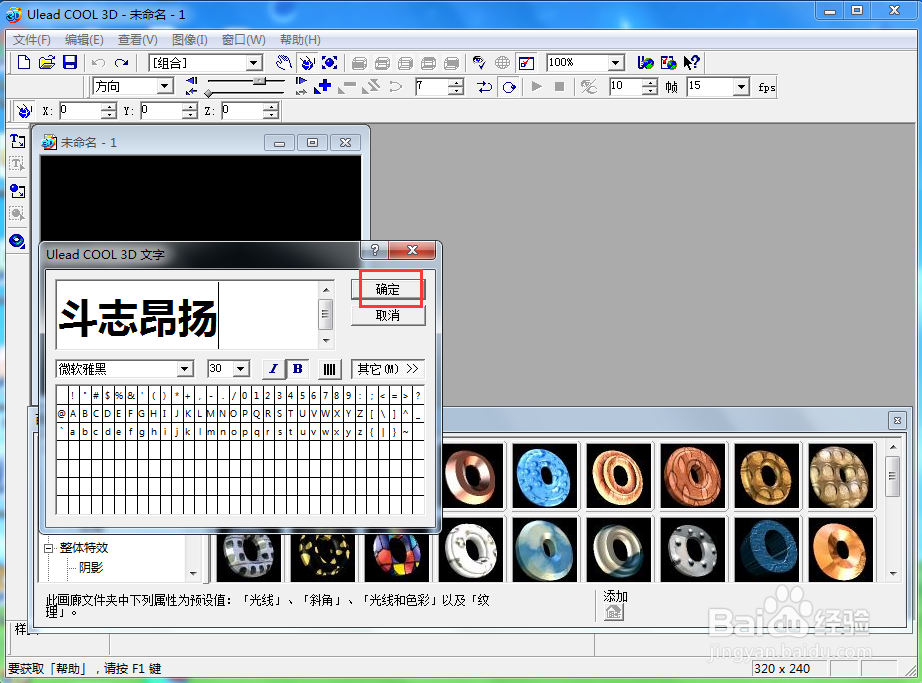Increase the total frames stepper value 10
Viewport: 922px width, 683px height.
click(x=649, y=83)
